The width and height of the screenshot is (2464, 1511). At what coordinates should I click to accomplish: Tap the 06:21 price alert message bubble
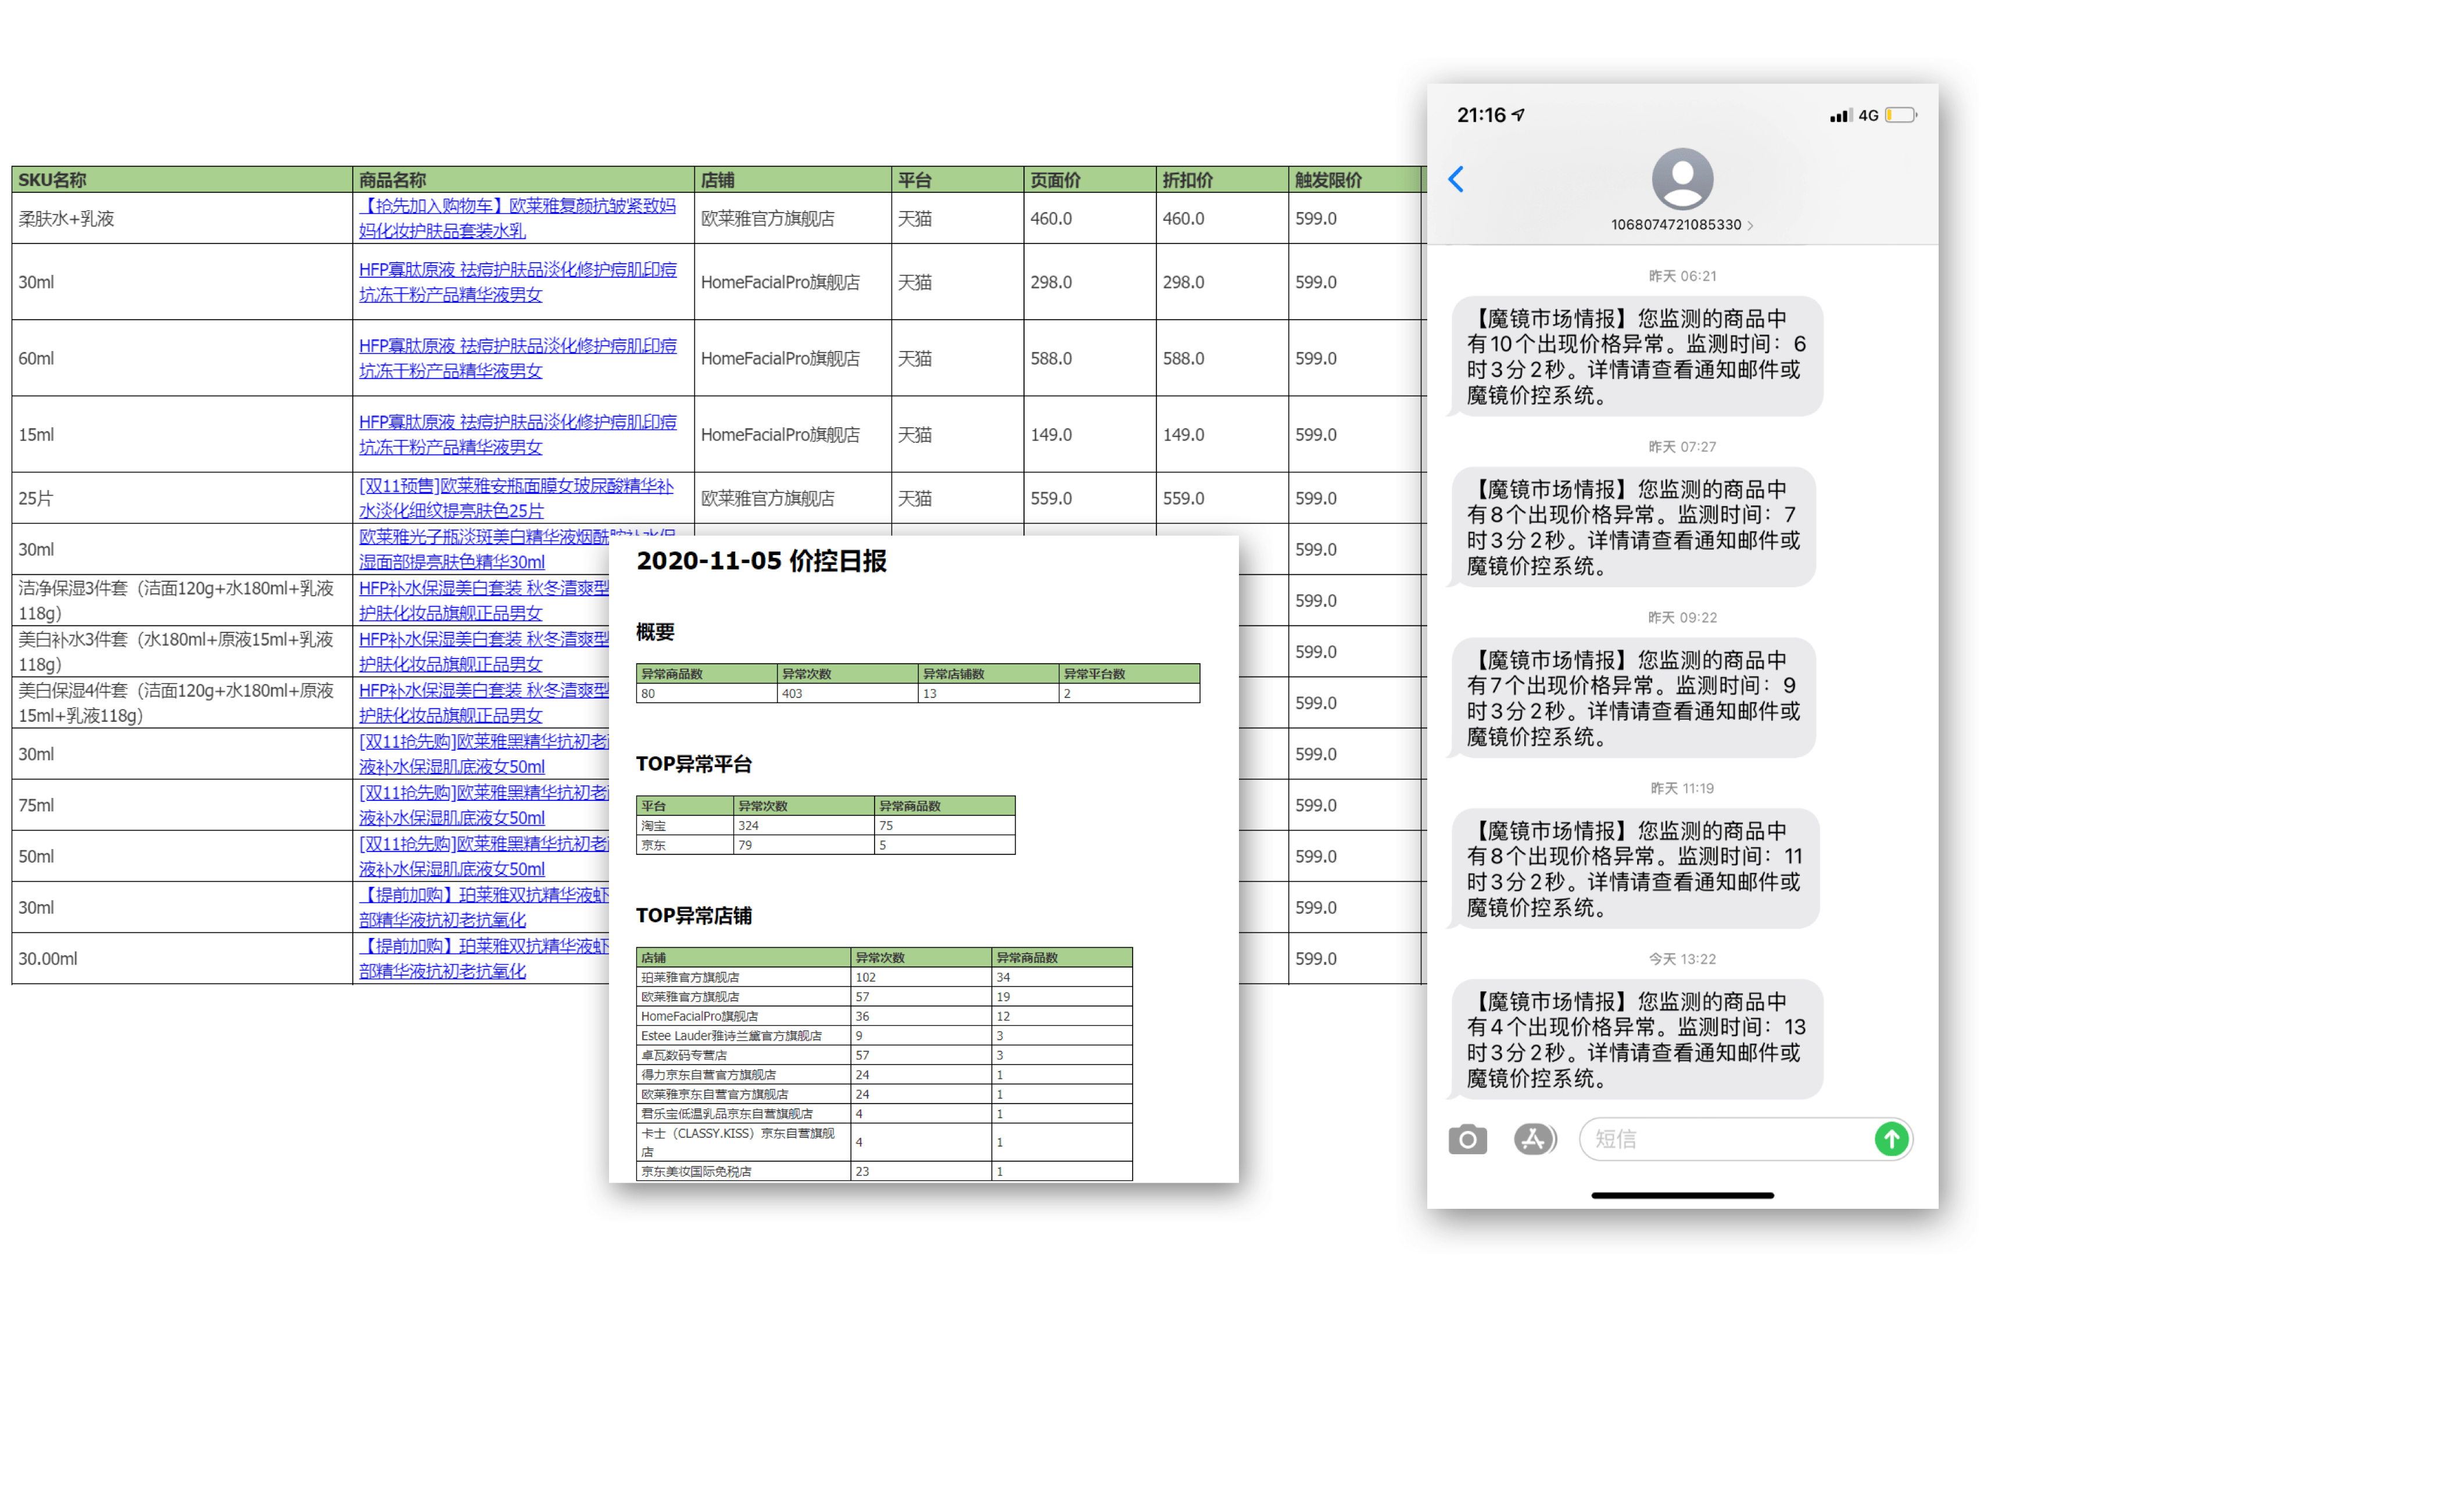[1636, 356]
